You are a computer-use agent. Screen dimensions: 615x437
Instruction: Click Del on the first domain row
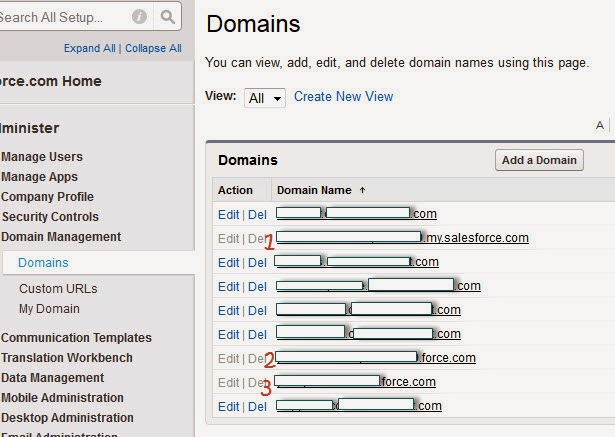point(257,215)
